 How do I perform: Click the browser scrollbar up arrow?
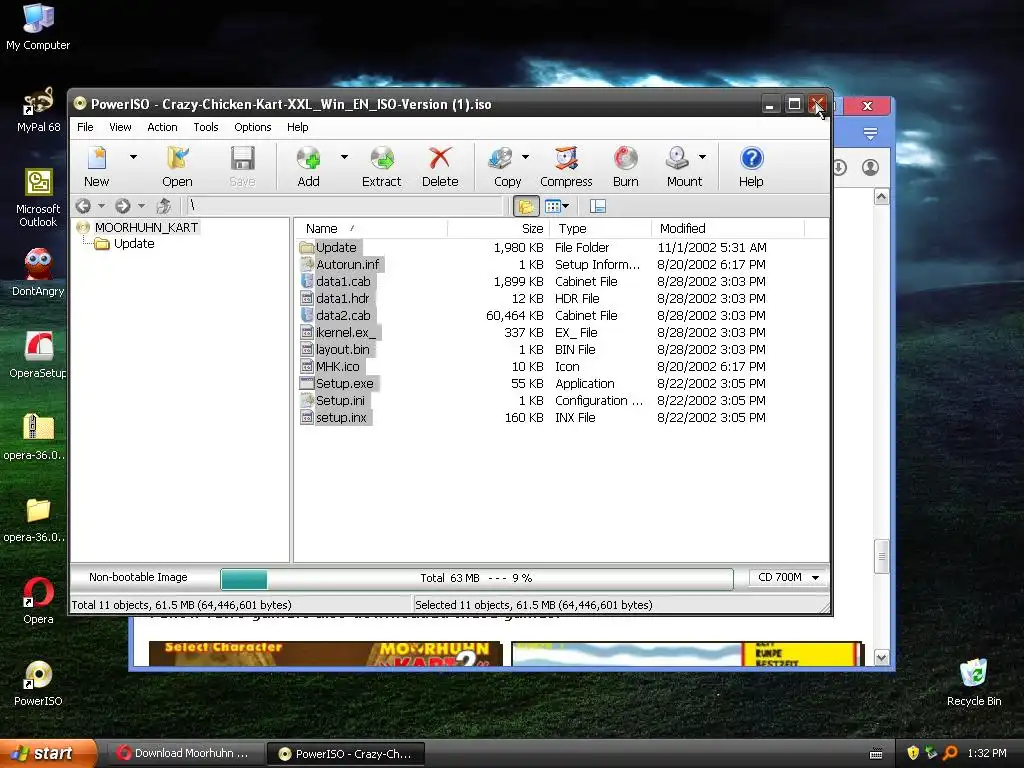(881, 197)
